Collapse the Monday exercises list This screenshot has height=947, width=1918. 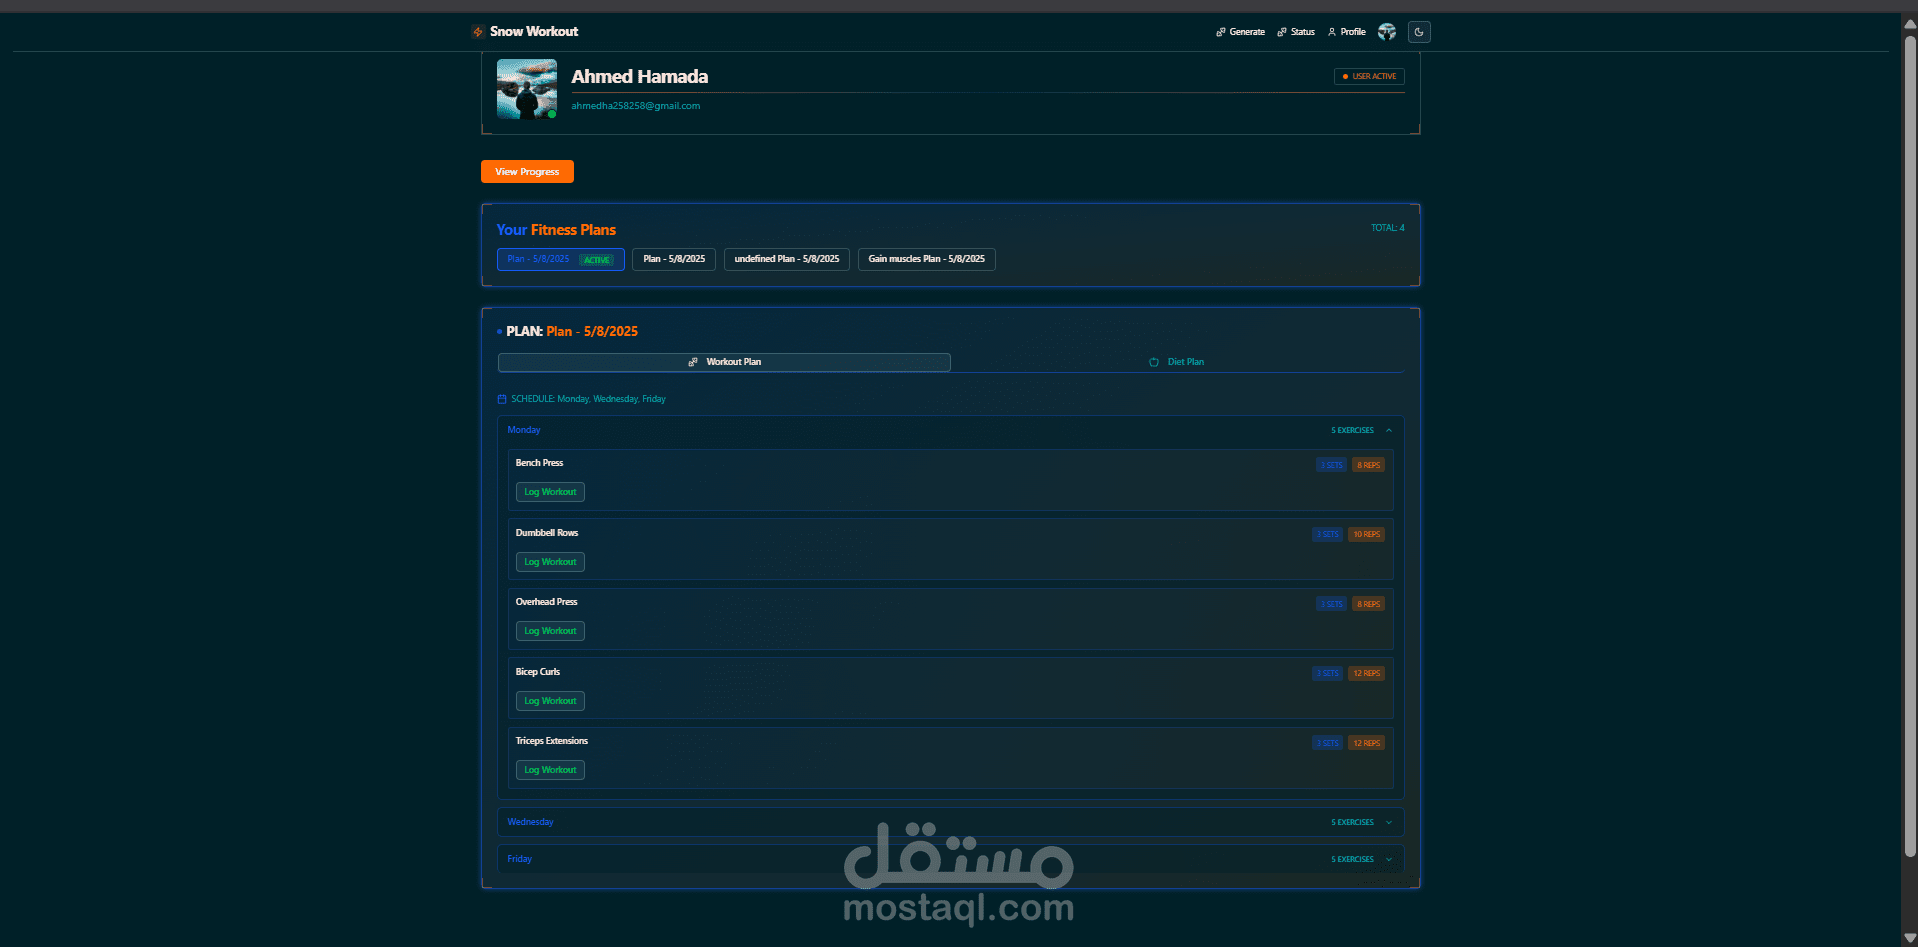[1388, 430]
